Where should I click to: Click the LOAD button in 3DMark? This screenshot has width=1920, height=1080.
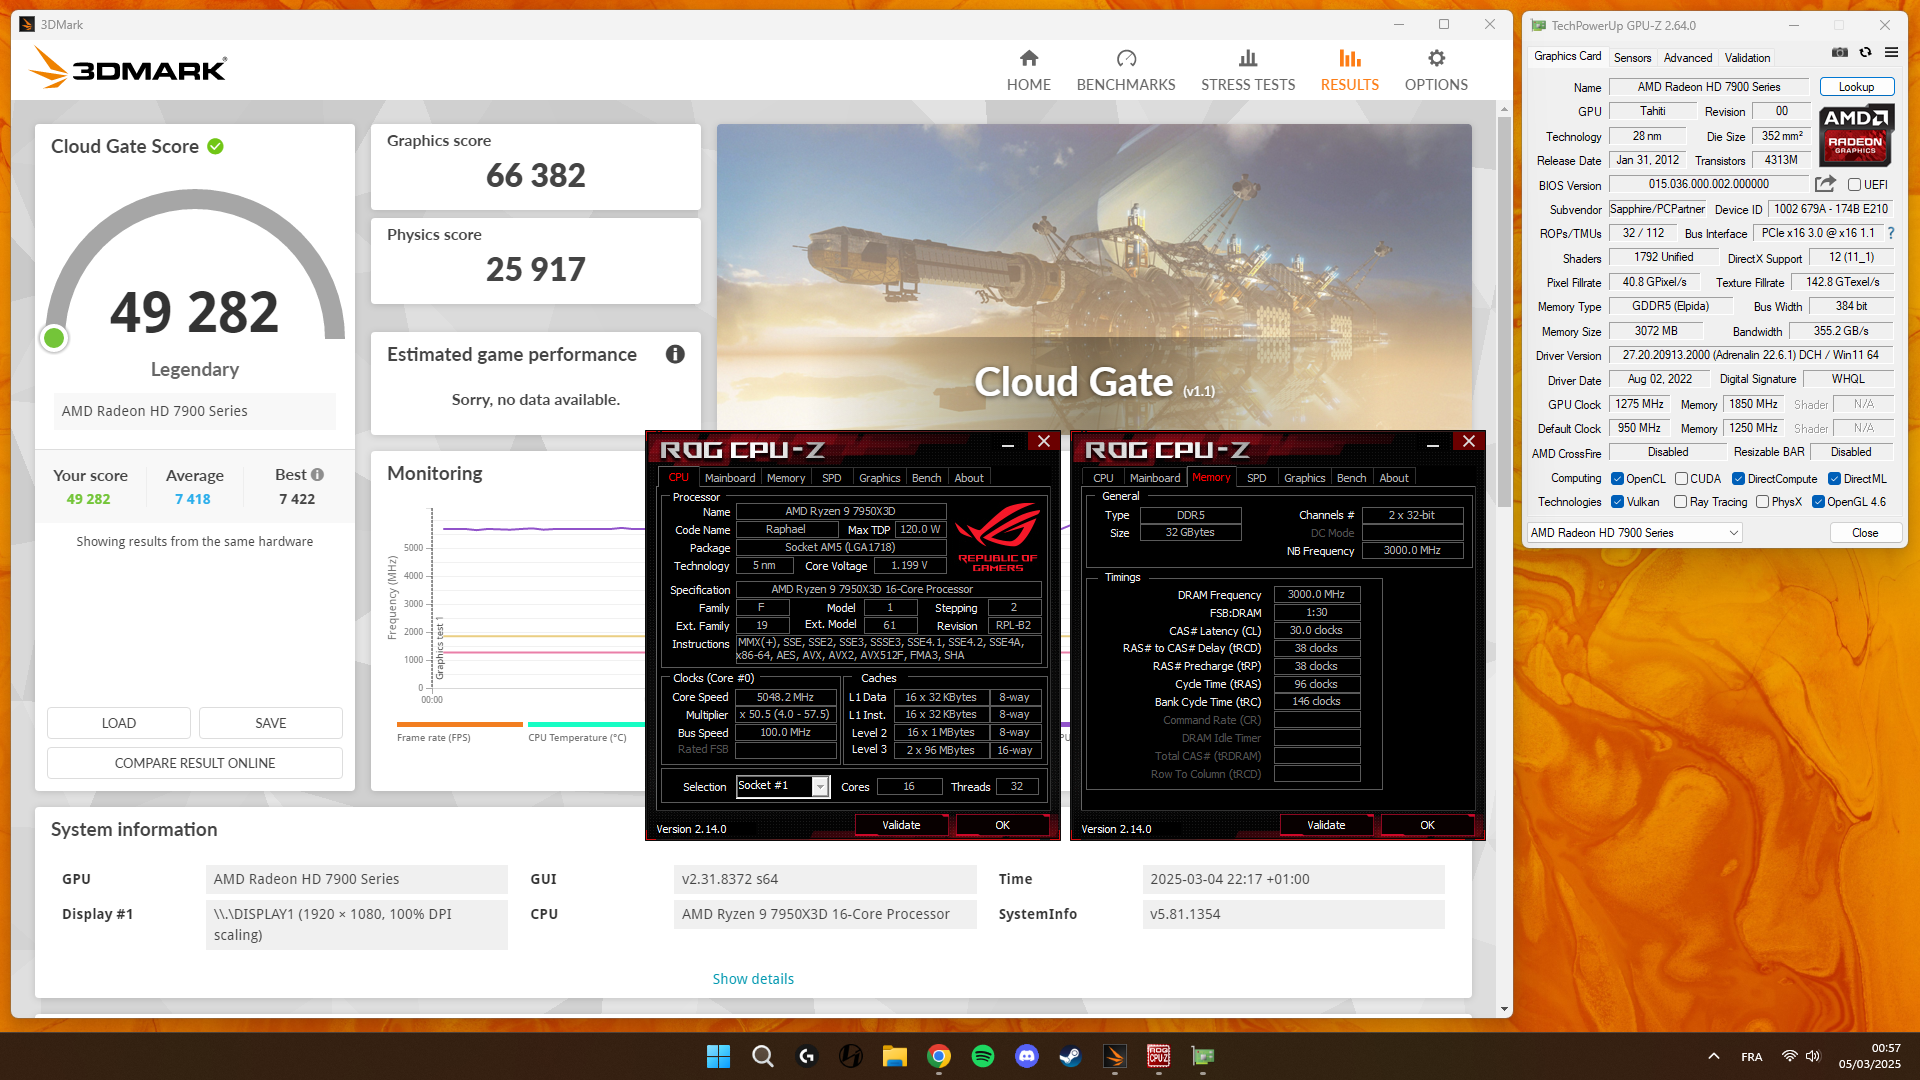click(119, 723)
